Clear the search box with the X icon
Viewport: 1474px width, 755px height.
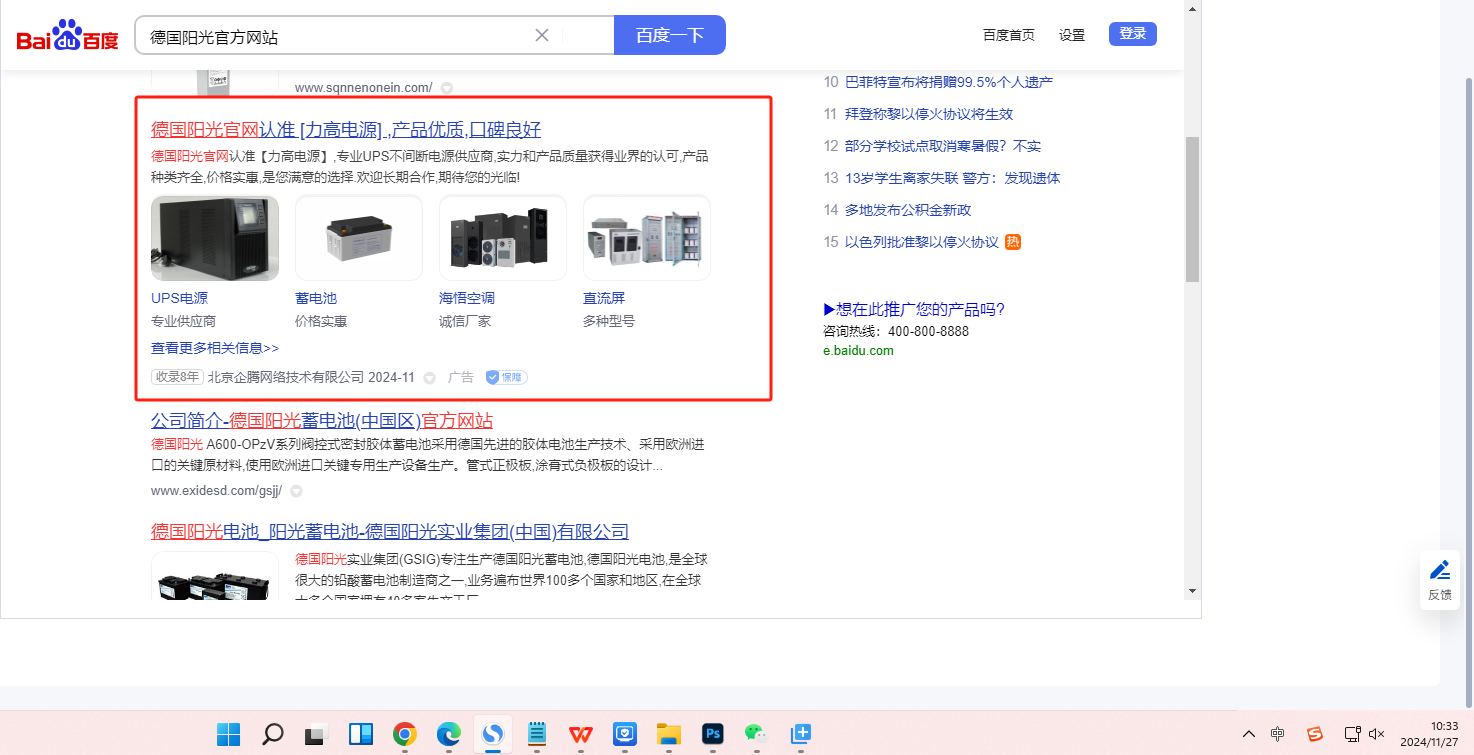coord(542,36)
